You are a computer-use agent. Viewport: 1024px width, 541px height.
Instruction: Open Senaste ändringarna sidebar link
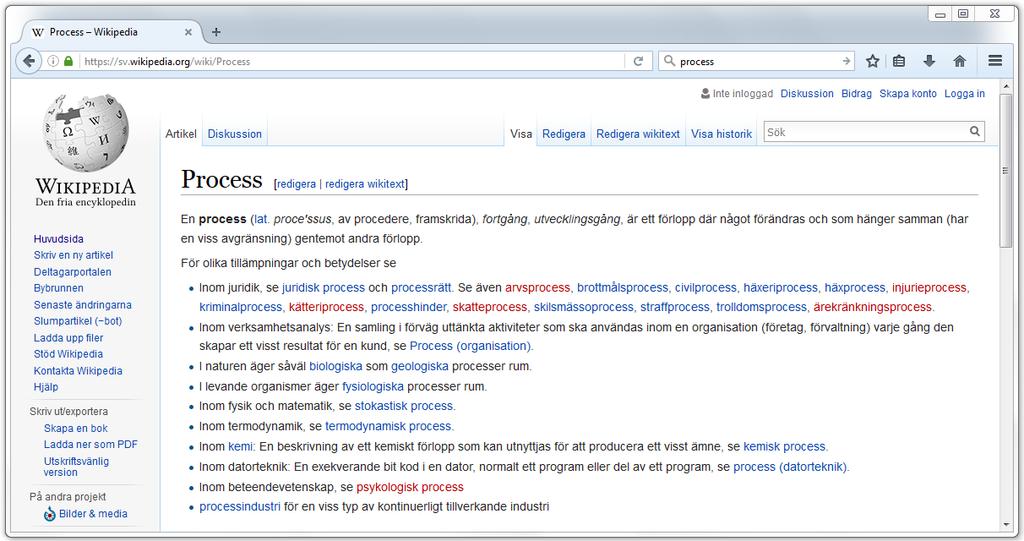coord(82,305)
